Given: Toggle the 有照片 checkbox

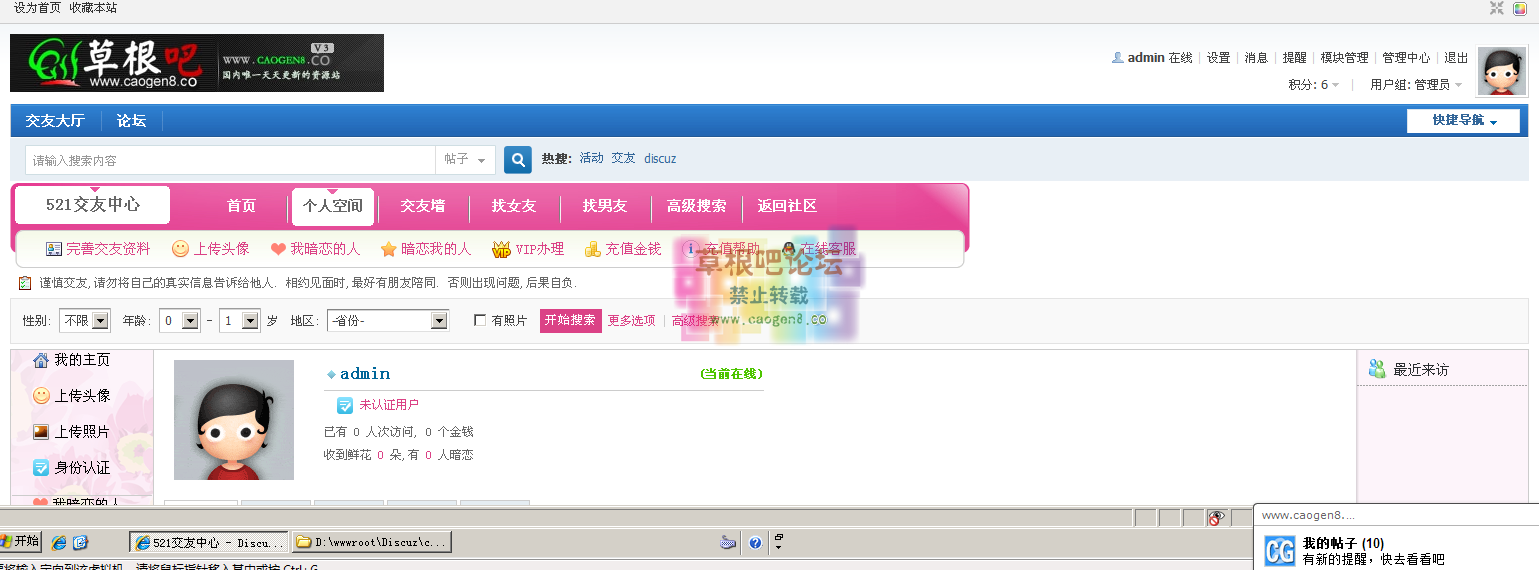Looking at the screenshot, I should click(x=481, y=321).
